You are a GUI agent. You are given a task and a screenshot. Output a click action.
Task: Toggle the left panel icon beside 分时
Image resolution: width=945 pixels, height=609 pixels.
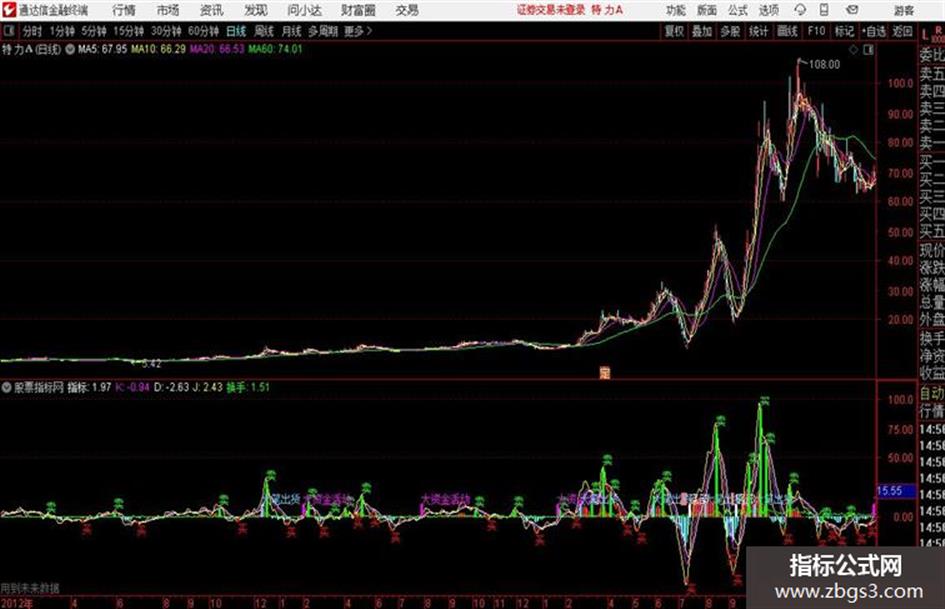[x=8, y=31]
